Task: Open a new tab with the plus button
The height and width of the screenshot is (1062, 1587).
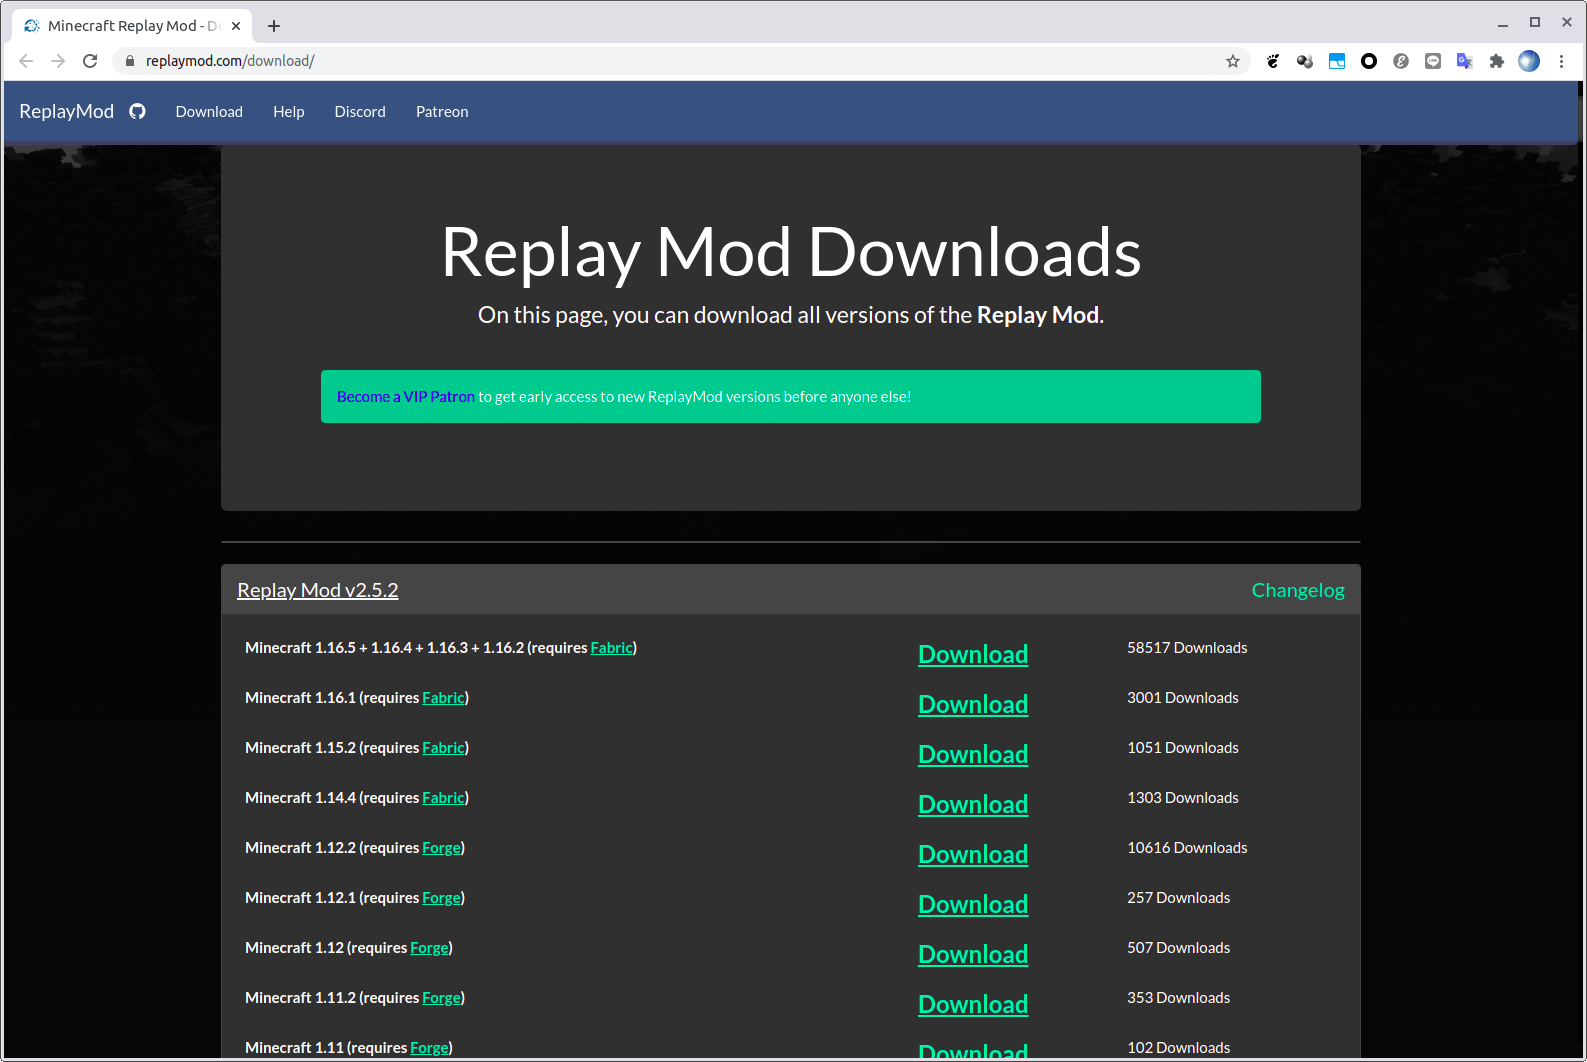Action: [274, 26]
